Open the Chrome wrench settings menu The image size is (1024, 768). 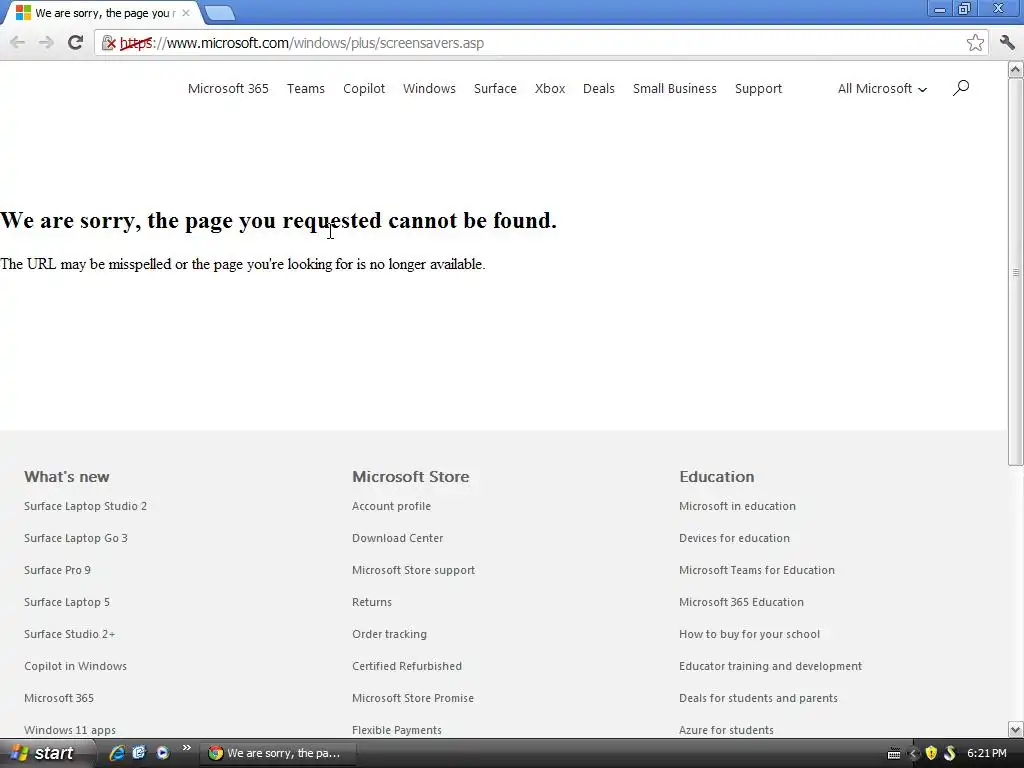pos(1007,43)
